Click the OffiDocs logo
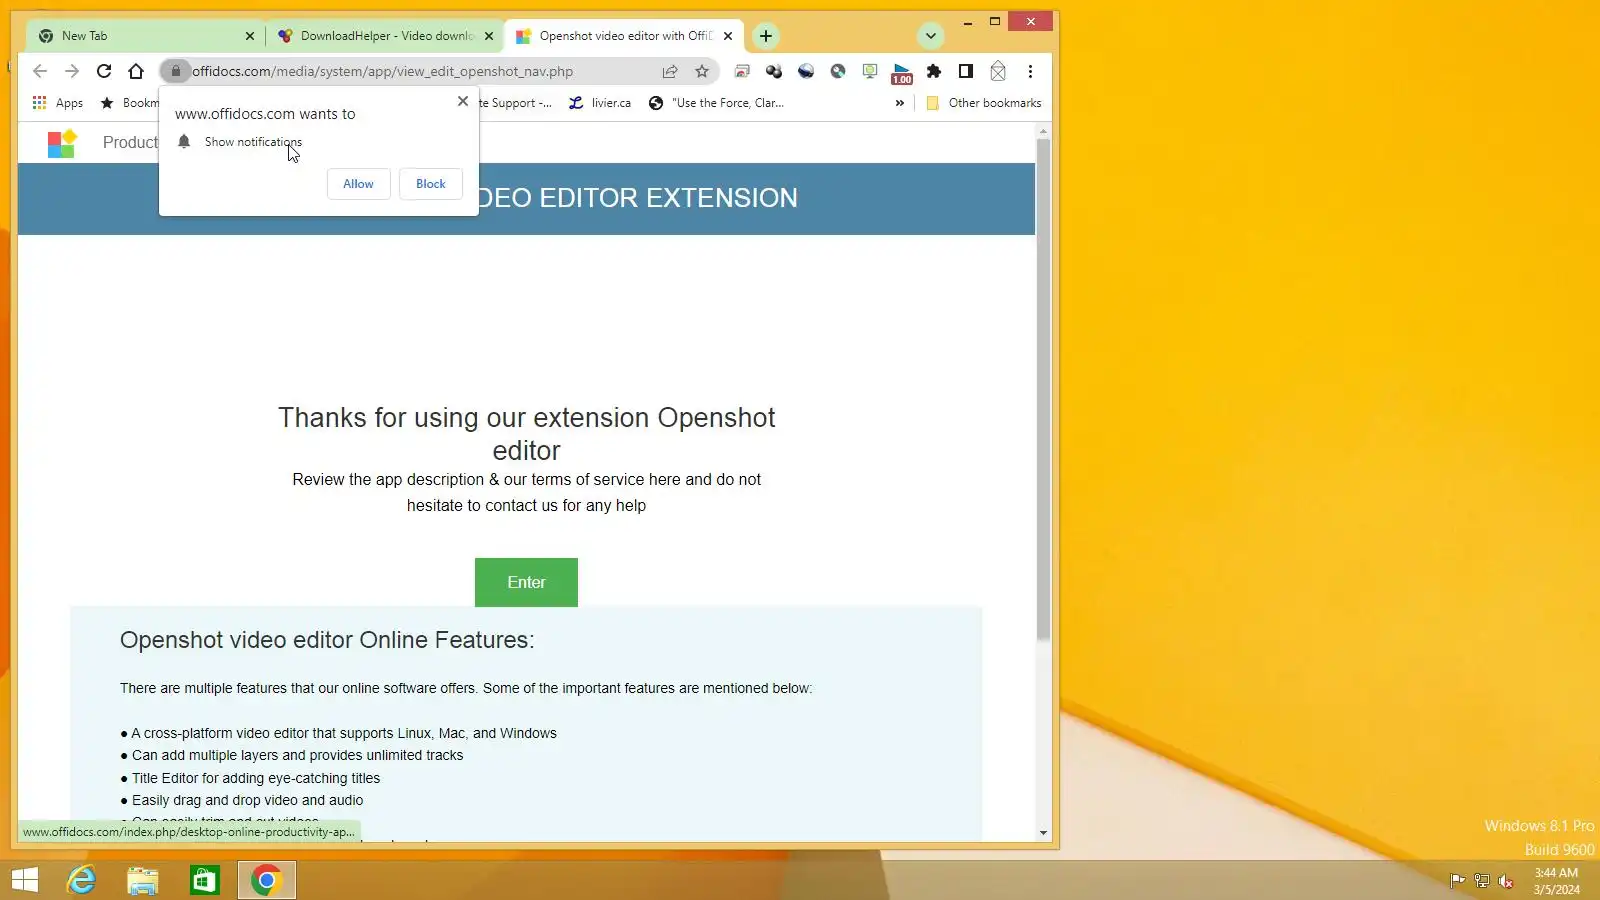This screenshot has width=1600, height=900. click(x=62, y=143)
